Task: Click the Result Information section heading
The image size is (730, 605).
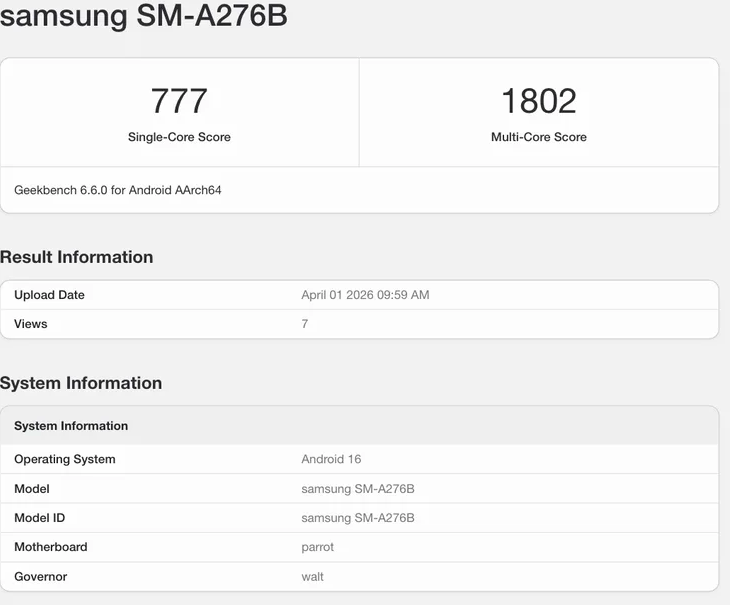Action: coord(77,257)
